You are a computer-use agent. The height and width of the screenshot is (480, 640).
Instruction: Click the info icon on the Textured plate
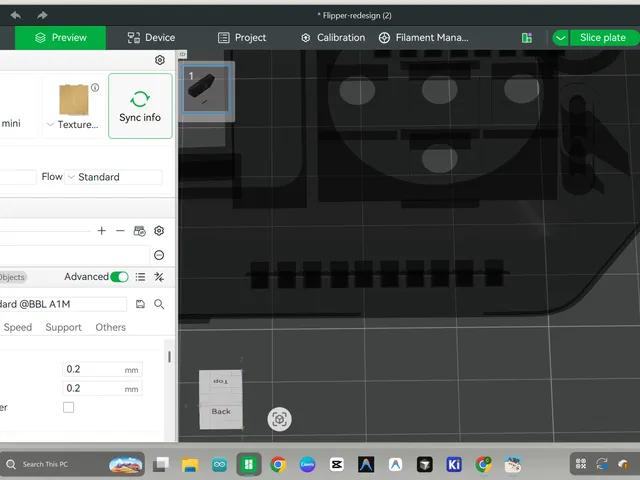(95, 87)
